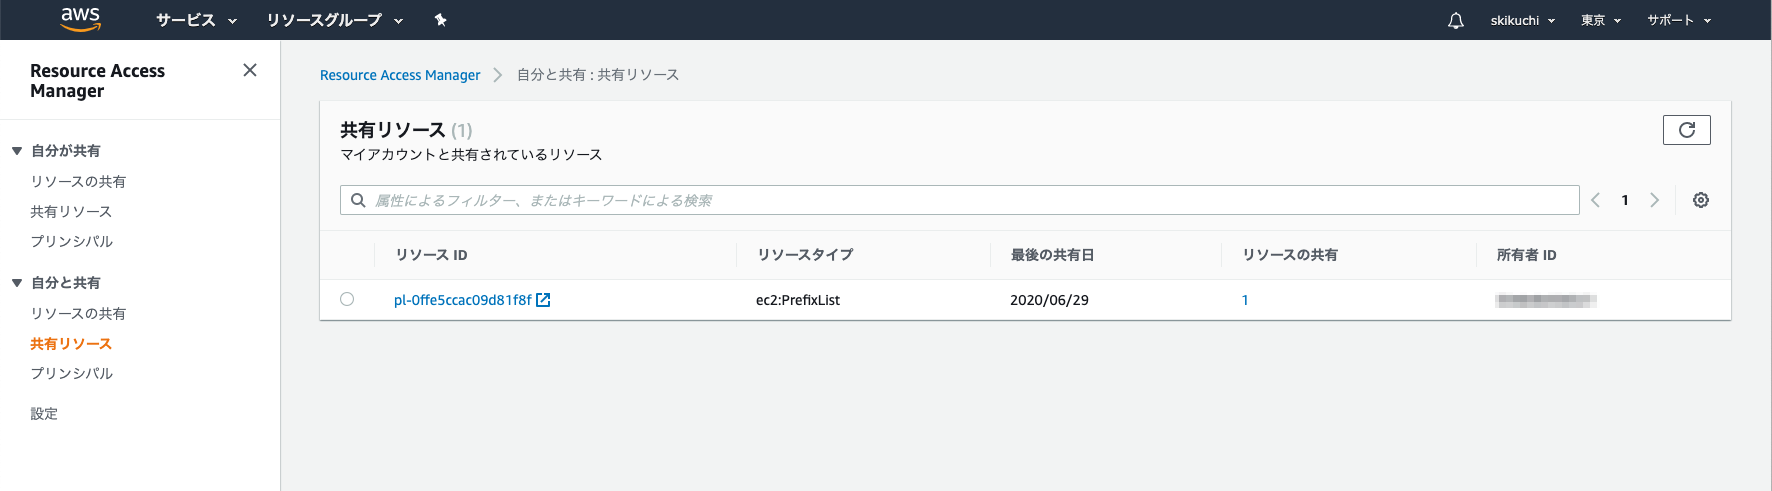The width and height of the screenshot is (1772, 491).
Task: Go to the previous results page
Action: coord(1596,200)
